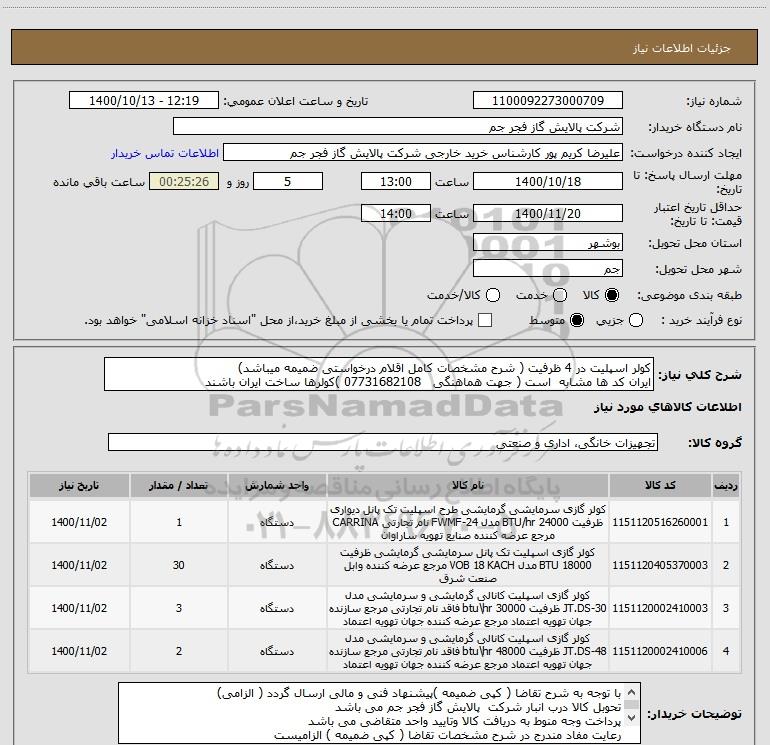Open اطلاعات تماس خریدار link

(x=165, y=153)
